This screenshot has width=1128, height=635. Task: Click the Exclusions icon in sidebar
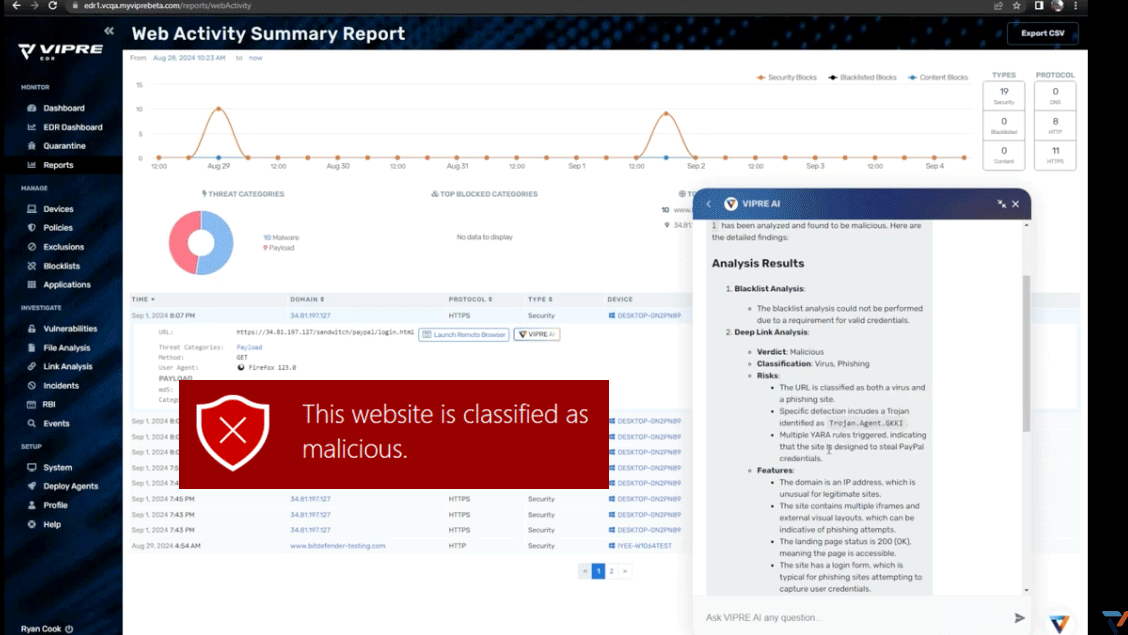[32, 247]
